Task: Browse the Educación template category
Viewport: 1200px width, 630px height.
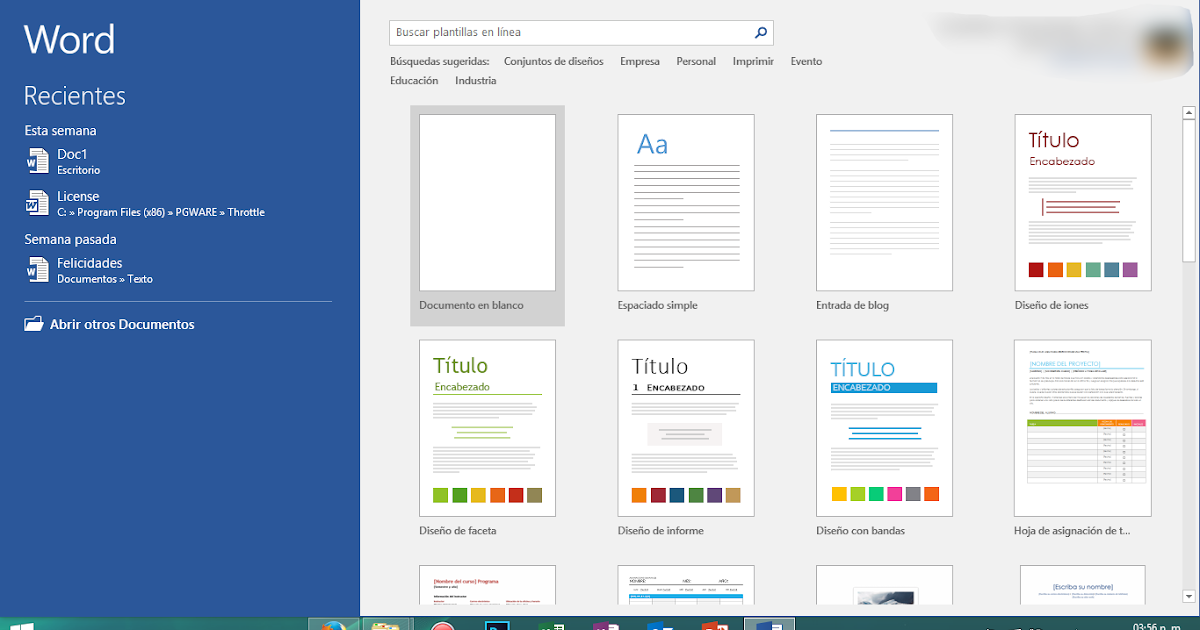Action: coord(414,80)
